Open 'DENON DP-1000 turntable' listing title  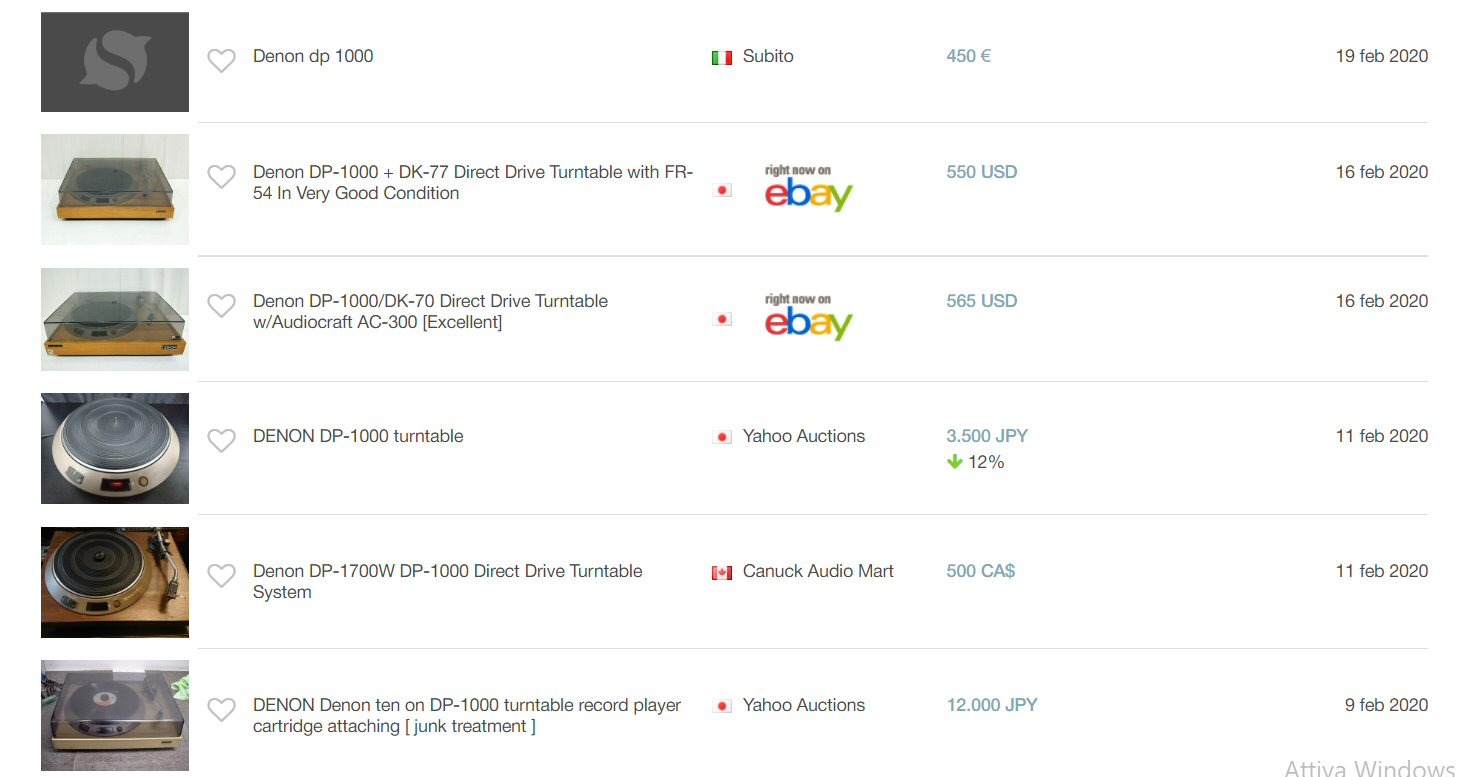358,436
